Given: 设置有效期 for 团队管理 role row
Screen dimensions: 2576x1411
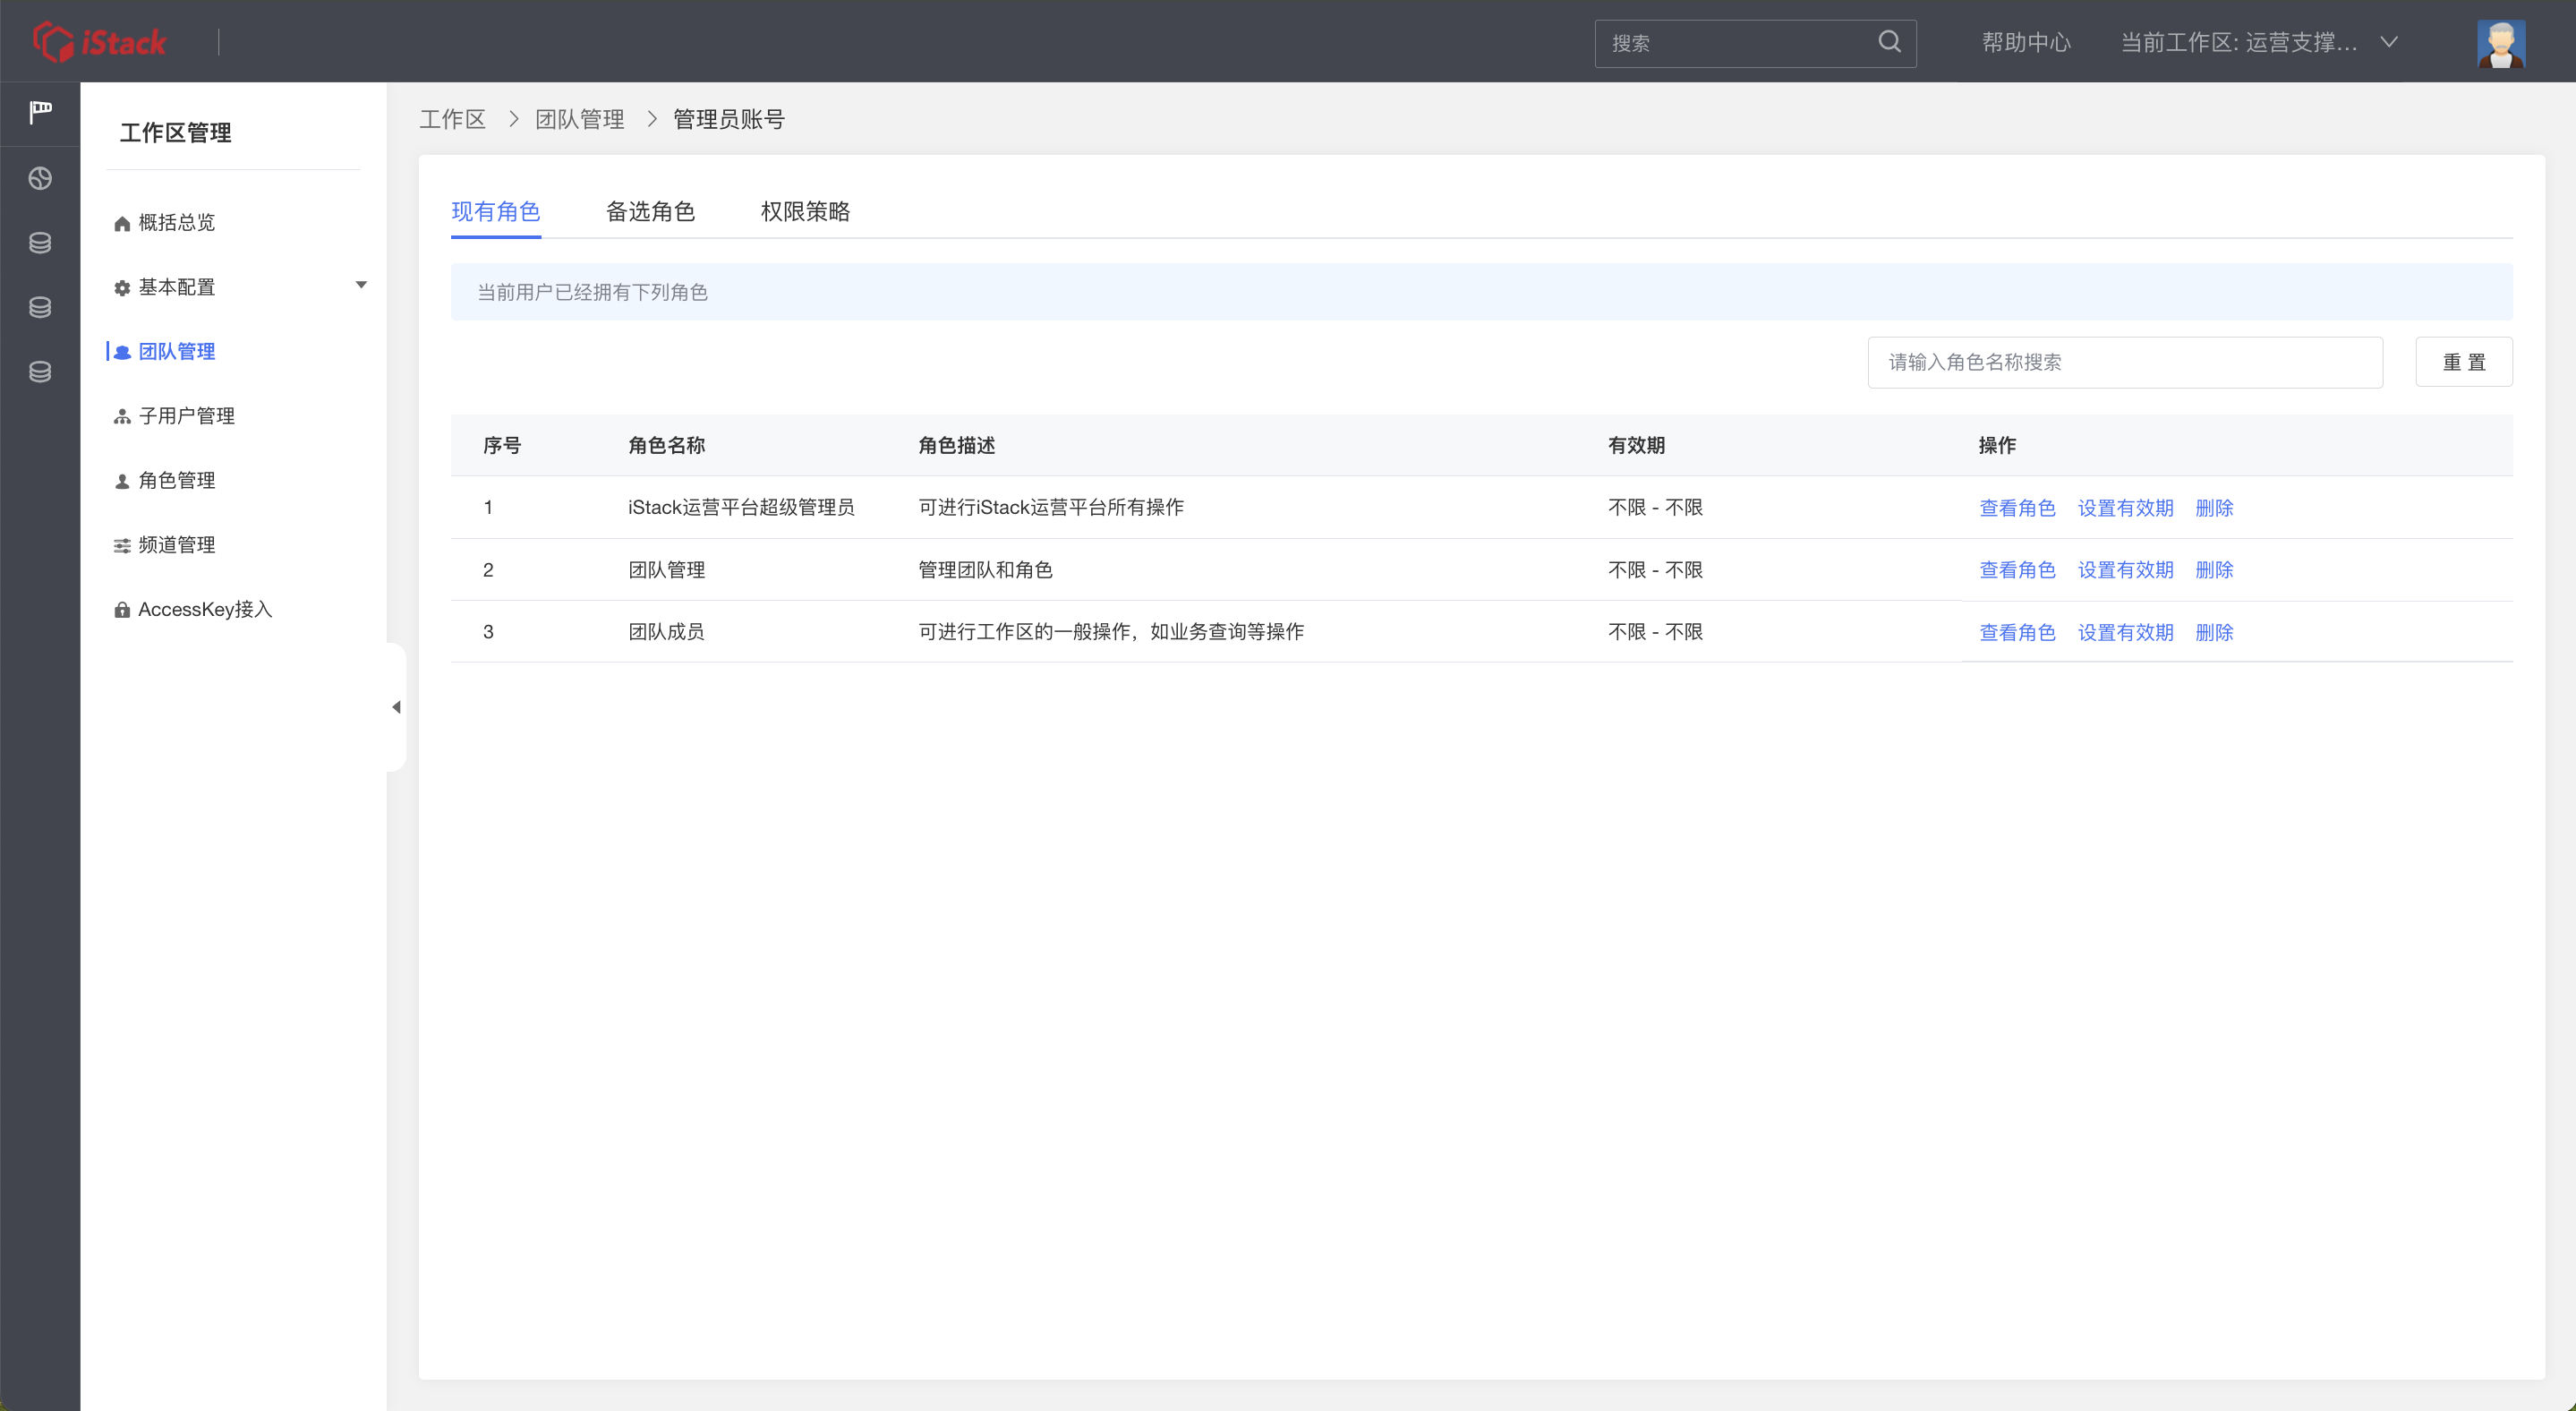Looking at the screenshot, I should pyautogui.click(x=2125, y=570).
